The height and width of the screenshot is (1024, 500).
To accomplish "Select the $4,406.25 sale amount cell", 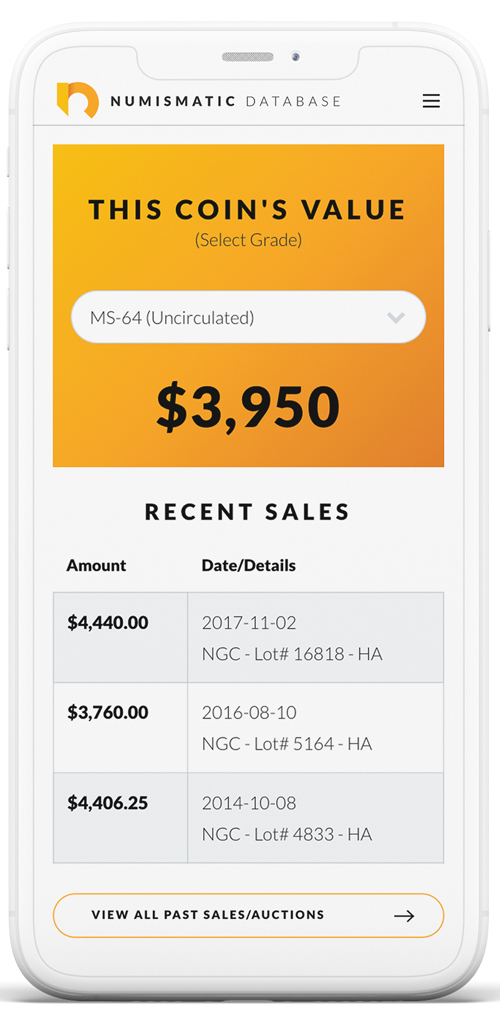I will [x=121, y=818].
